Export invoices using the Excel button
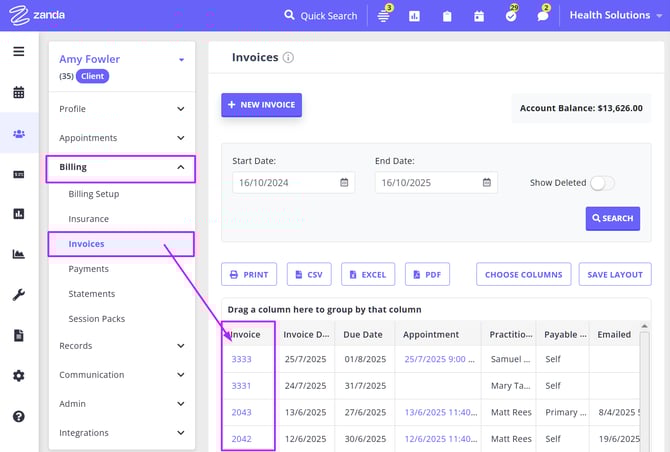 [367, 274]
